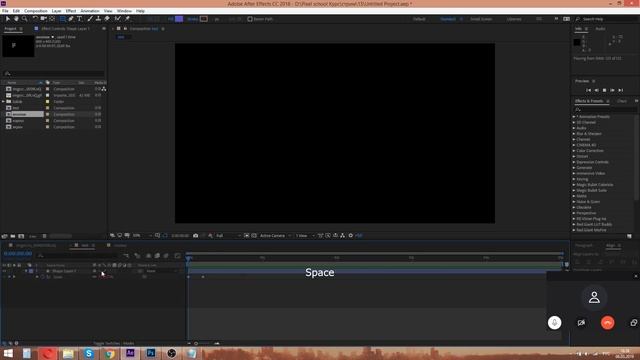Select the Rotation tool
This screenshot has height=360, width=640.
[x=35, y=19]
